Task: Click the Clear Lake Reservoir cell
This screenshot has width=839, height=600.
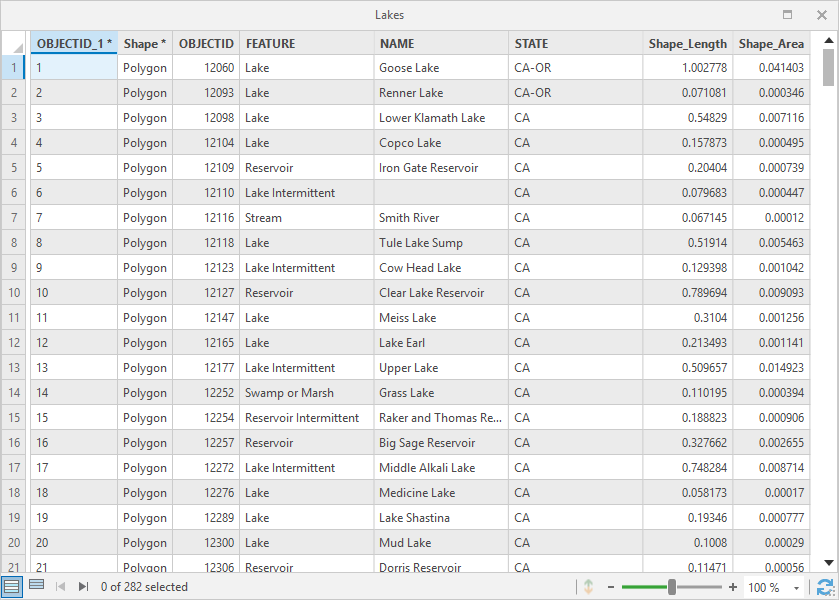Action: 441,293
